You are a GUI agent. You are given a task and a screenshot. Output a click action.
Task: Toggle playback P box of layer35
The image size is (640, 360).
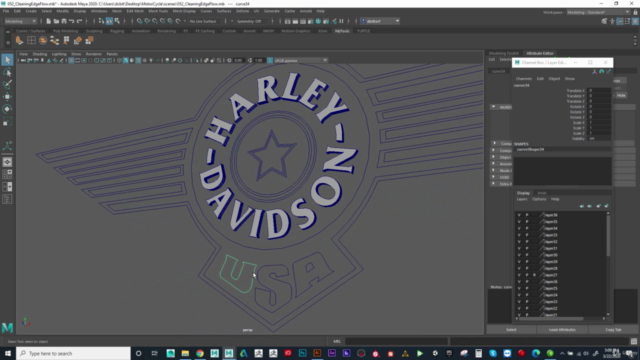pyautogui.click(x=527, y=222)
